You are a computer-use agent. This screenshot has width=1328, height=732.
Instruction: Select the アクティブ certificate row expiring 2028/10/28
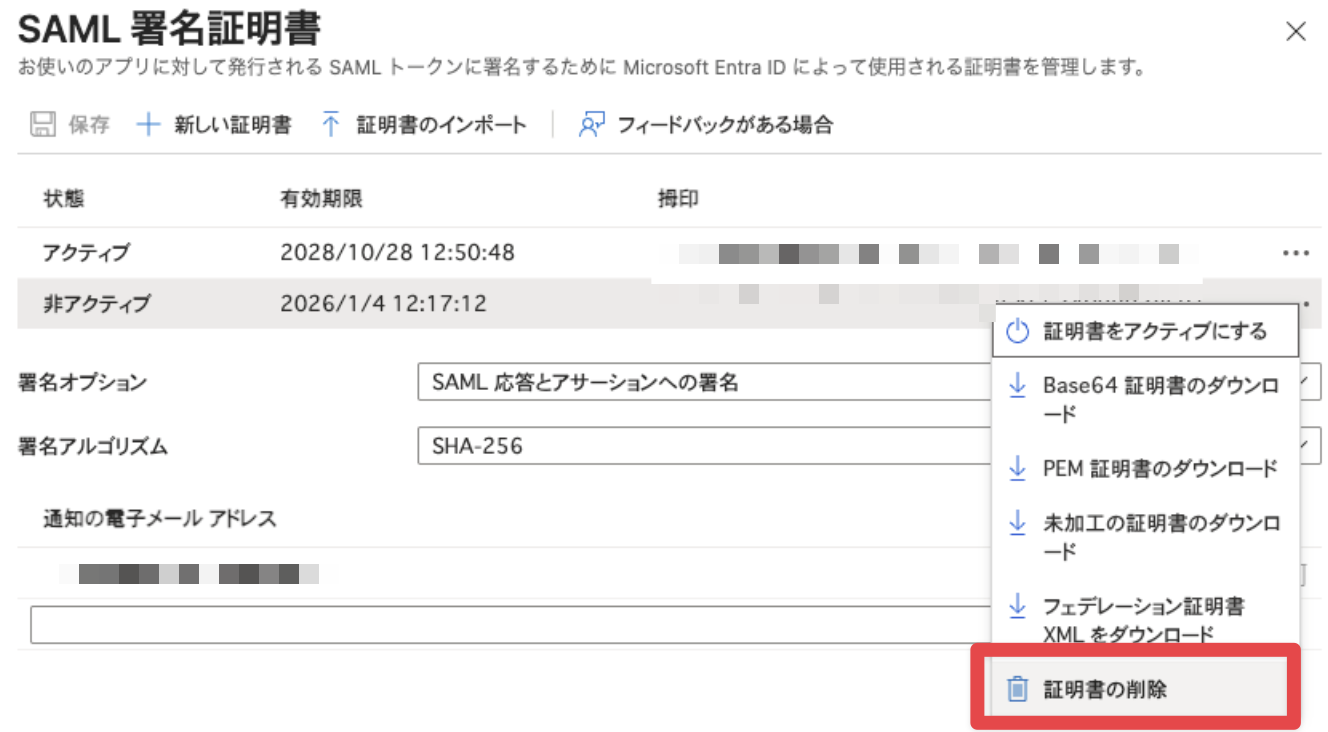(400, 253)
